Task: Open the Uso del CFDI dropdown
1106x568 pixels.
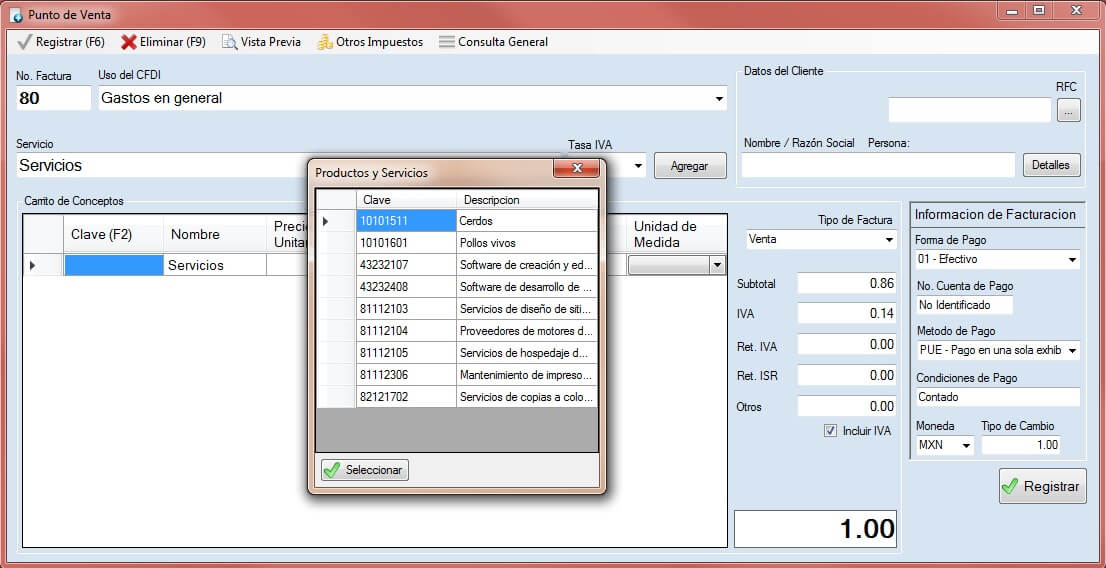Action: point(719,99)
